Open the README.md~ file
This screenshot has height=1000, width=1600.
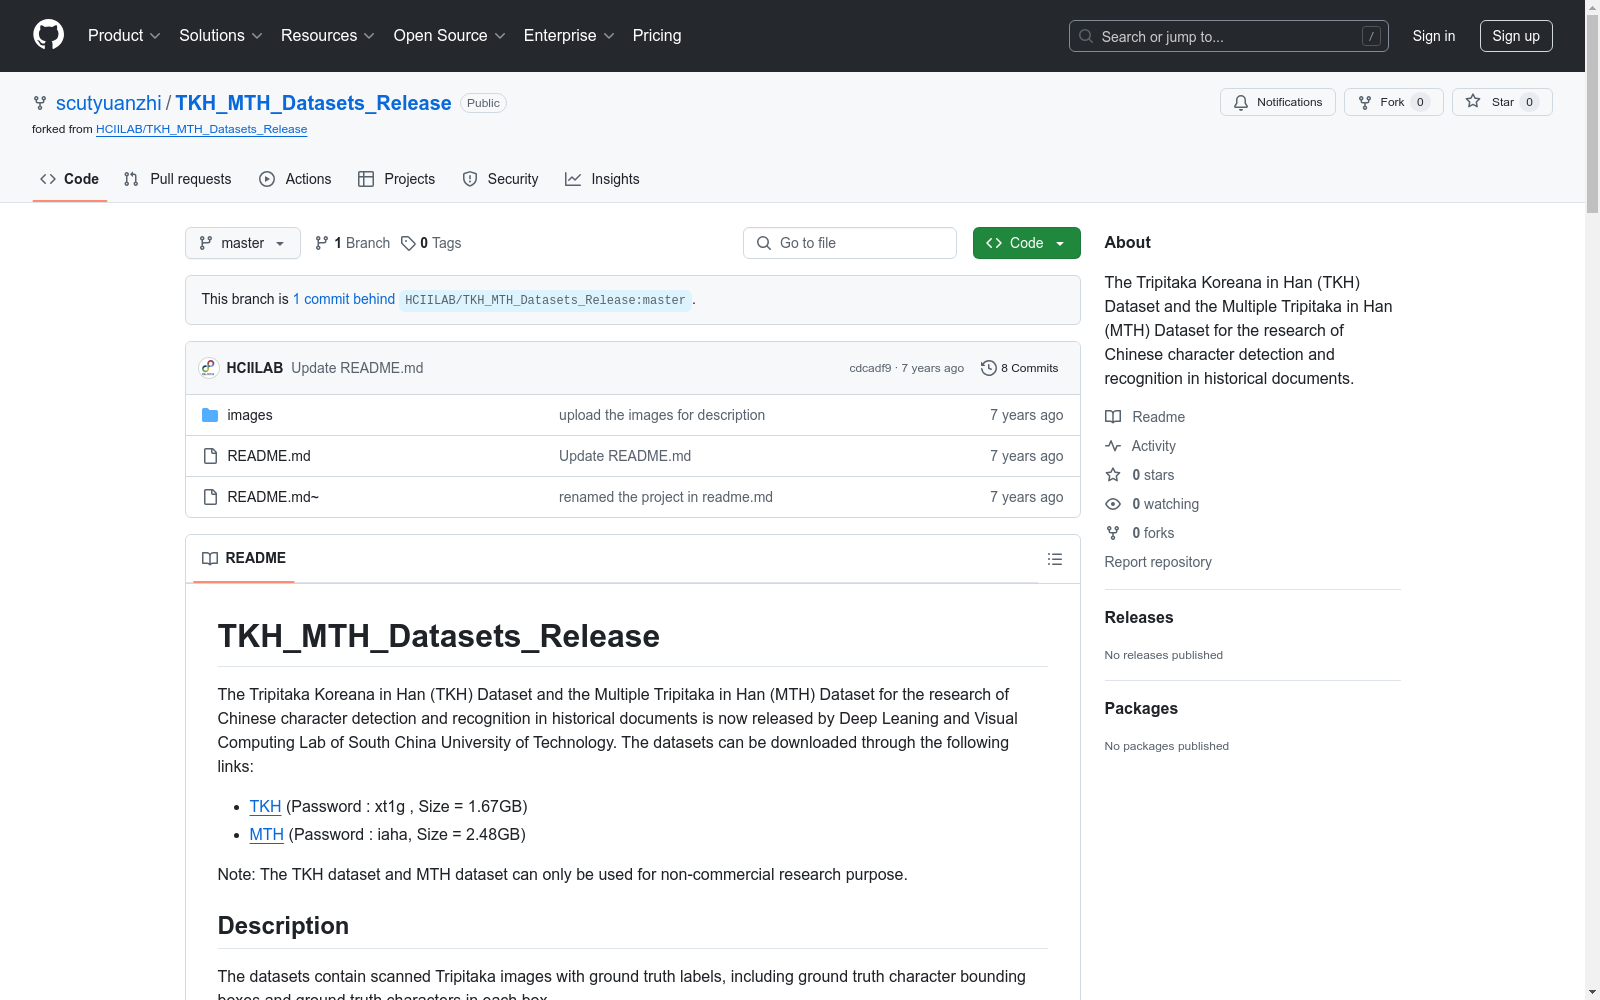(x=273, y=497)
